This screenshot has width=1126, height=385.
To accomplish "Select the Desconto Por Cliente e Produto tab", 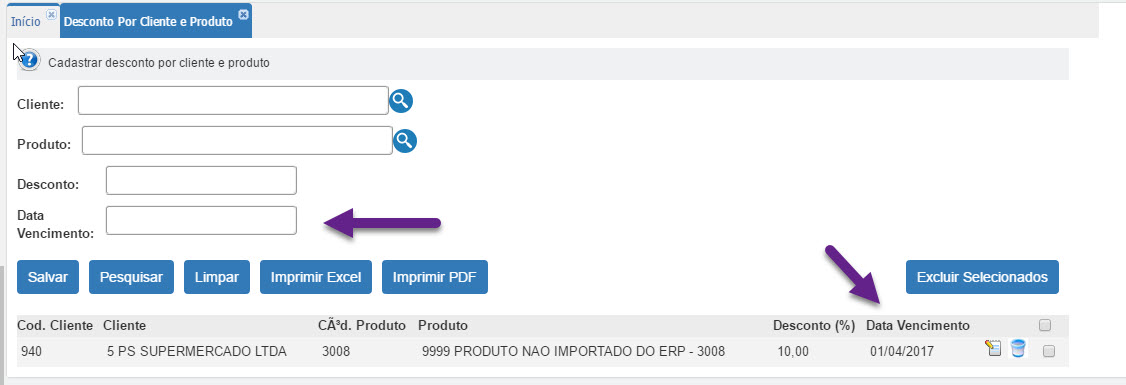I will (148, 22).
